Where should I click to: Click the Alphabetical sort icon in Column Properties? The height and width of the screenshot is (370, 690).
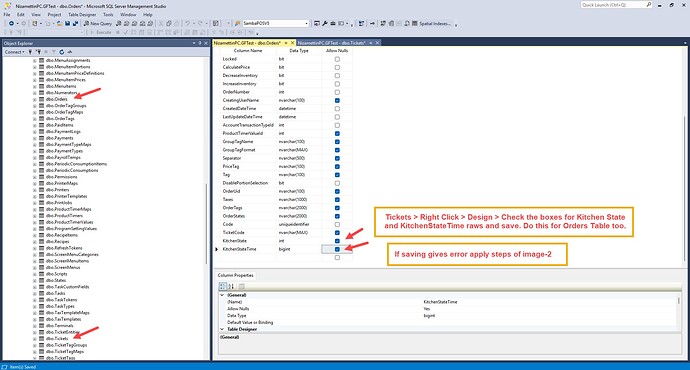(231, 286)
